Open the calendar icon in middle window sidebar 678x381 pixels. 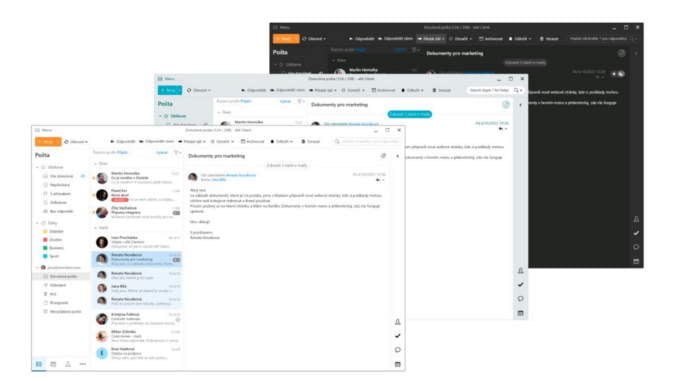521,313
